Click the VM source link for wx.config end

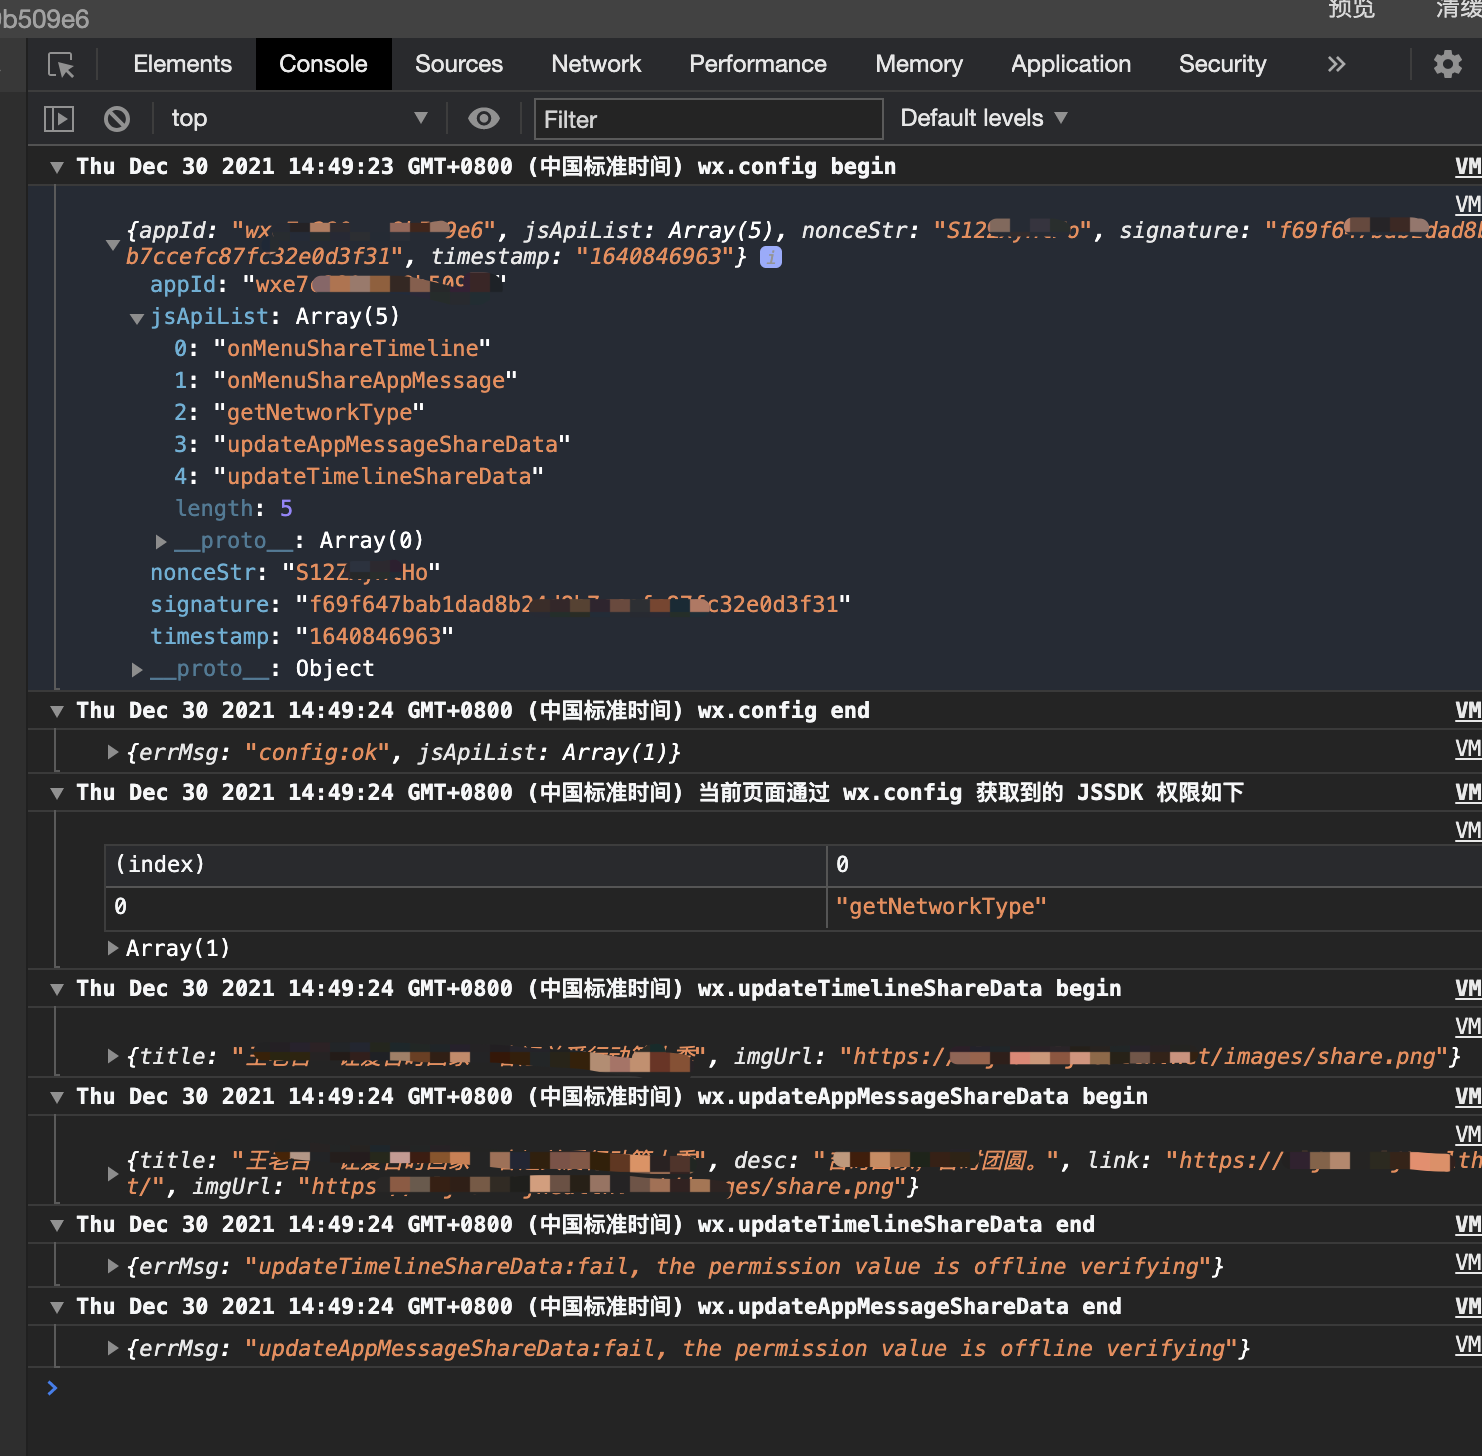click(x=1467, y=711)
